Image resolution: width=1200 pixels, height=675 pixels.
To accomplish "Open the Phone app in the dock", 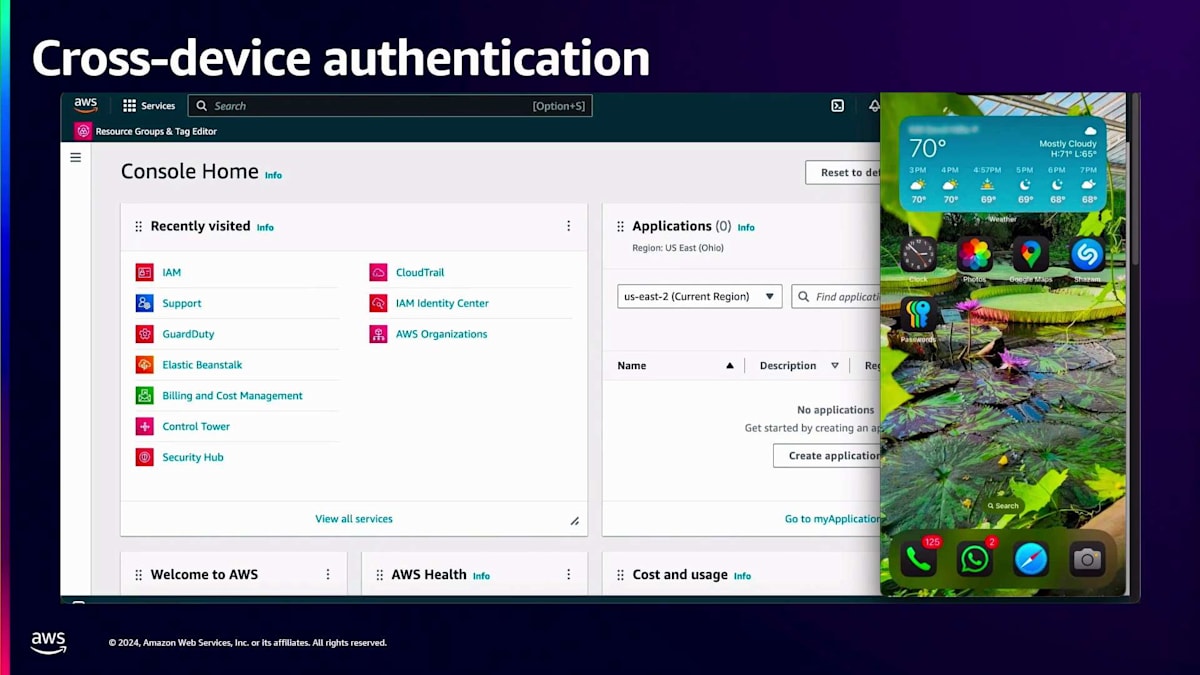I will tap(918, 559).
